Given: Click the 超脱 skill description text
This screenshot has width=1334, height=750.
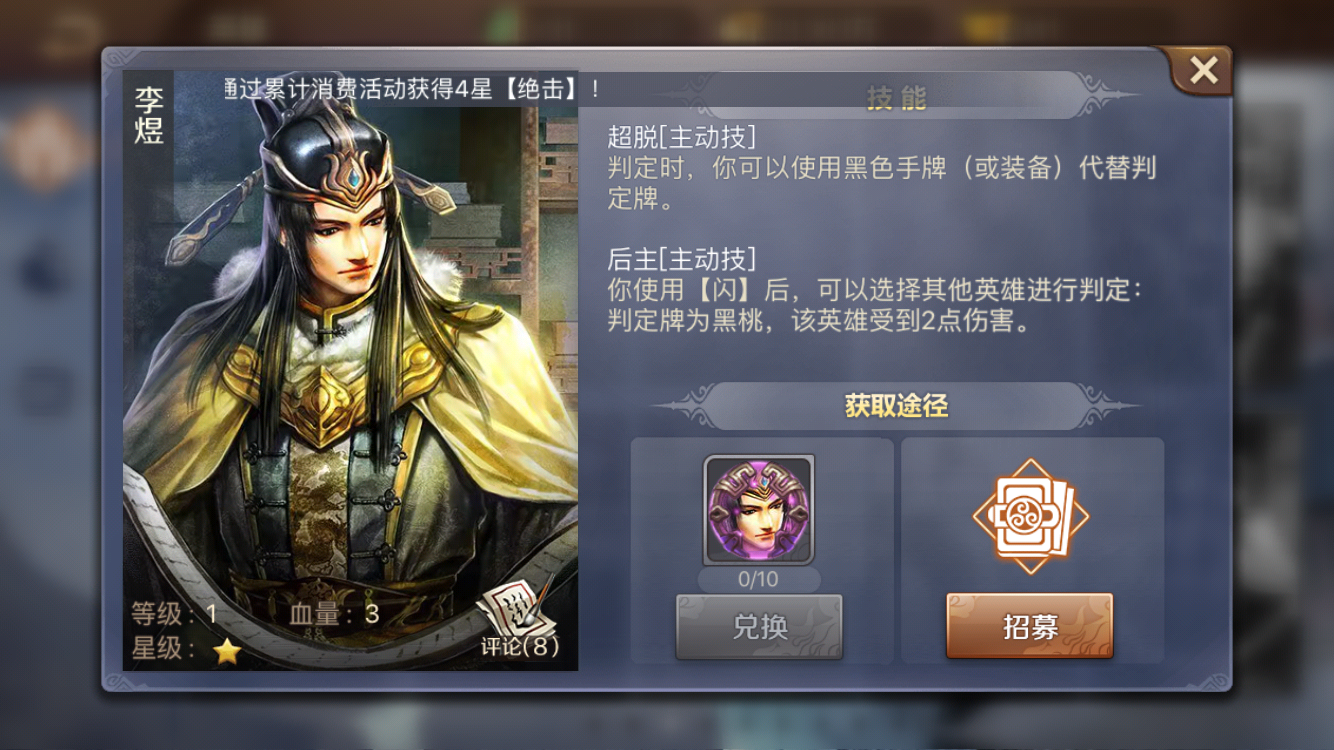Looking at the screenshot, I should (x=882, y=182).
